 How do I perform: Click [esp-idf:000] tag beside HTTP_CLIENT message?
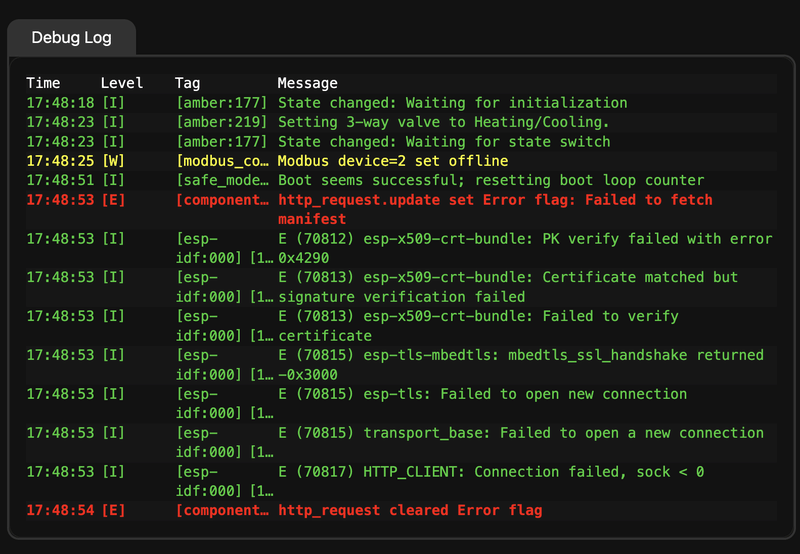point(224,481)
